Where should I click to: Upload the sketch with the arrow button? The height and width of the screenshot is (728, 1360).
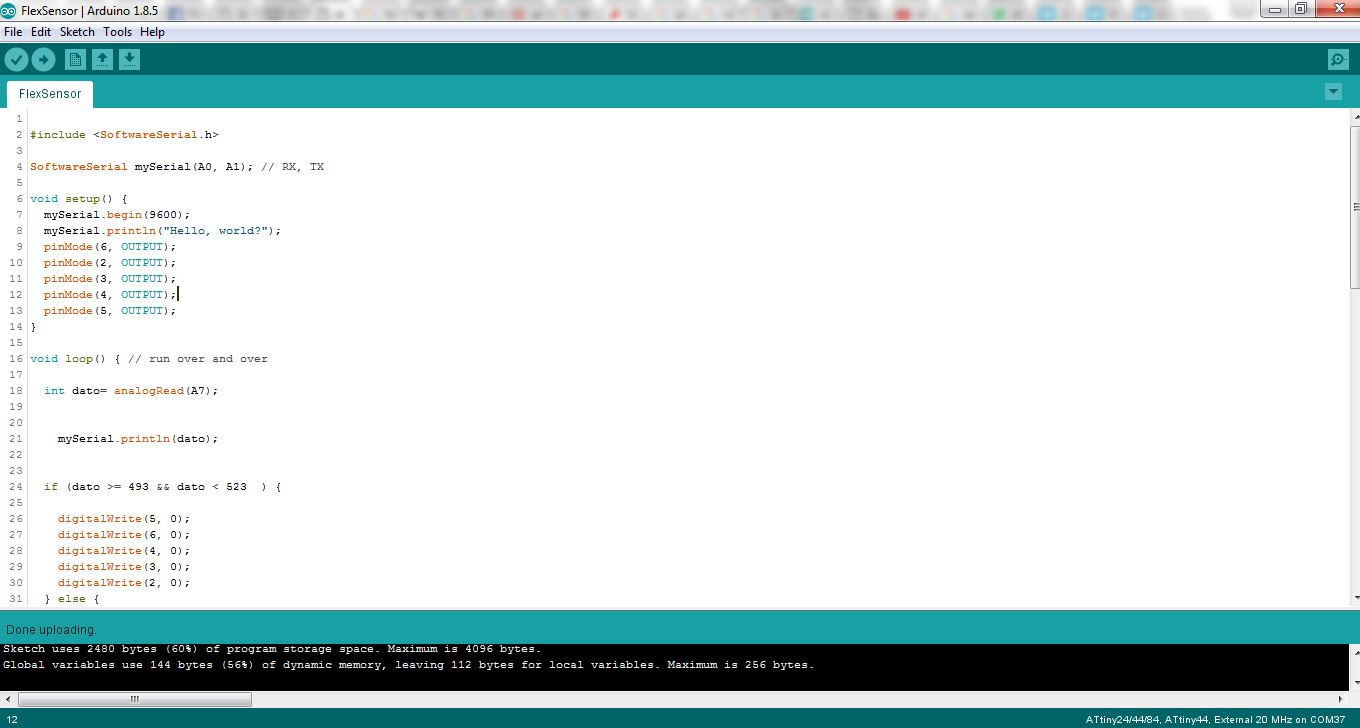[x=43, y=60]
